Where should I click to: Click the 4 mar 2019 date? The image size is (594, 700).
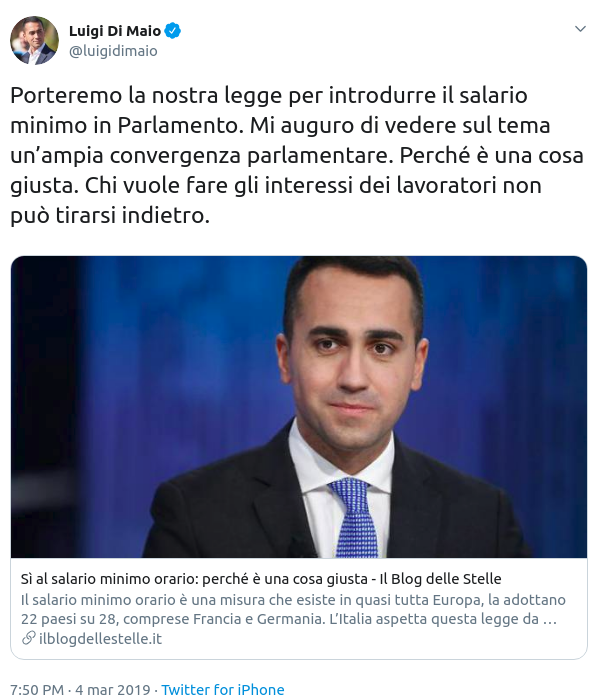[112, 690]
